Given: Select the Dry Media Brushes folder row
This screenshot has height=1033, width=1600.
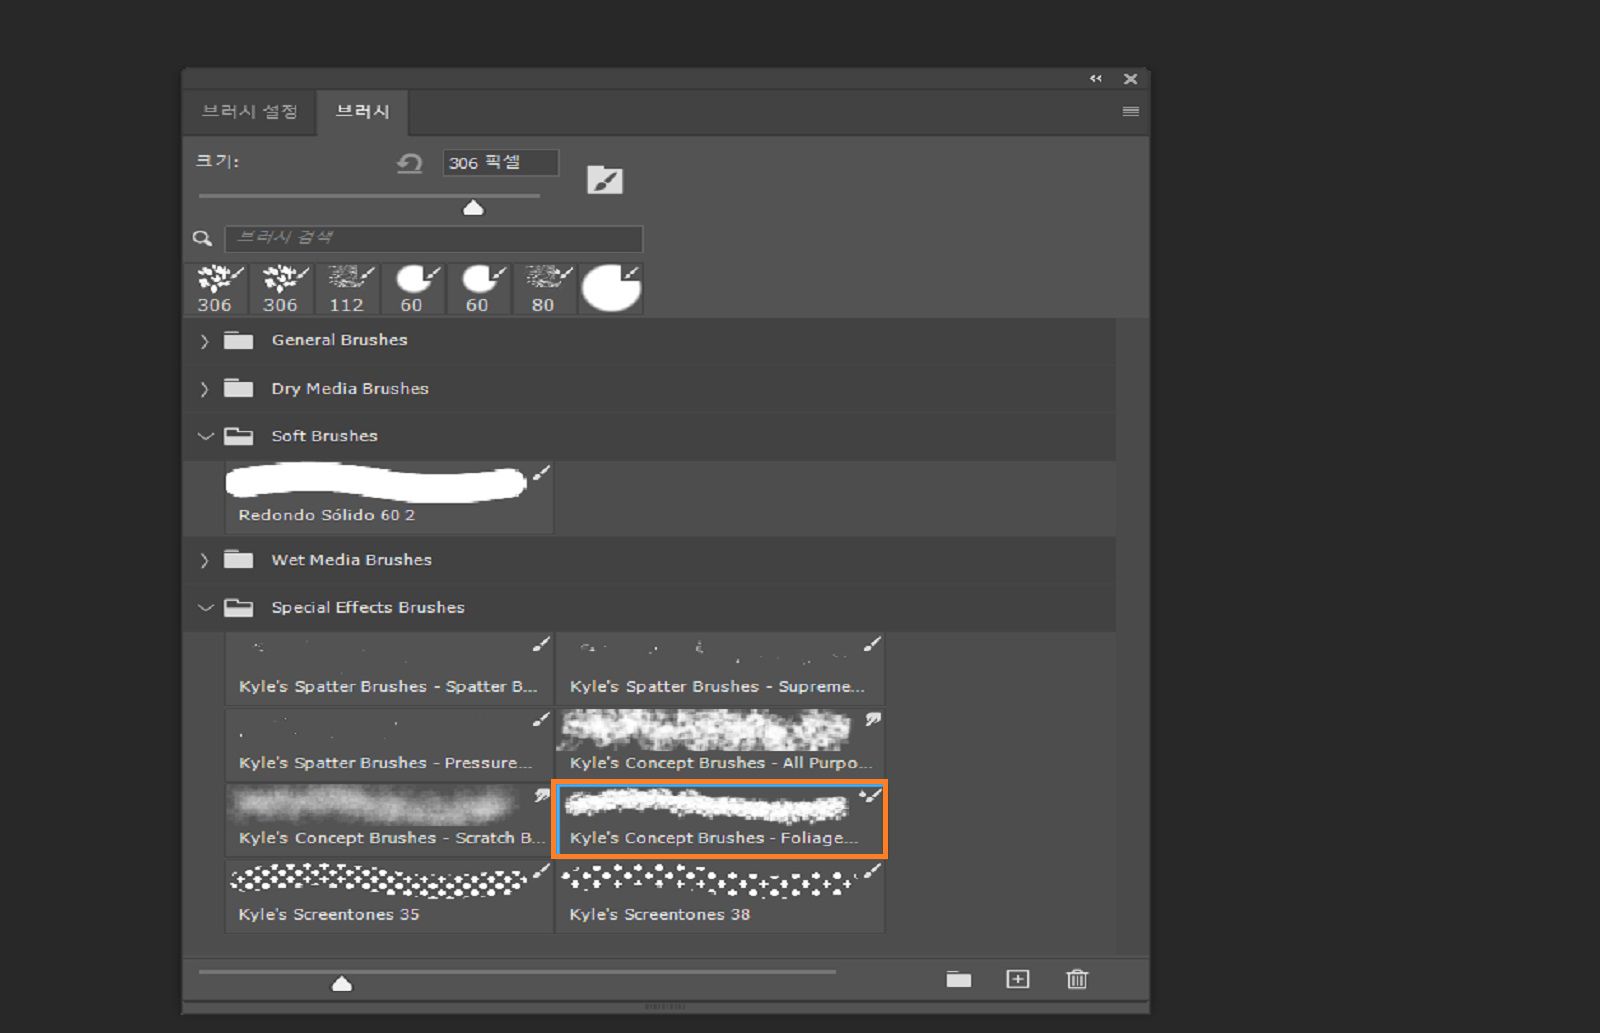Looking at the screenshot, I should [x=650, y=389].
